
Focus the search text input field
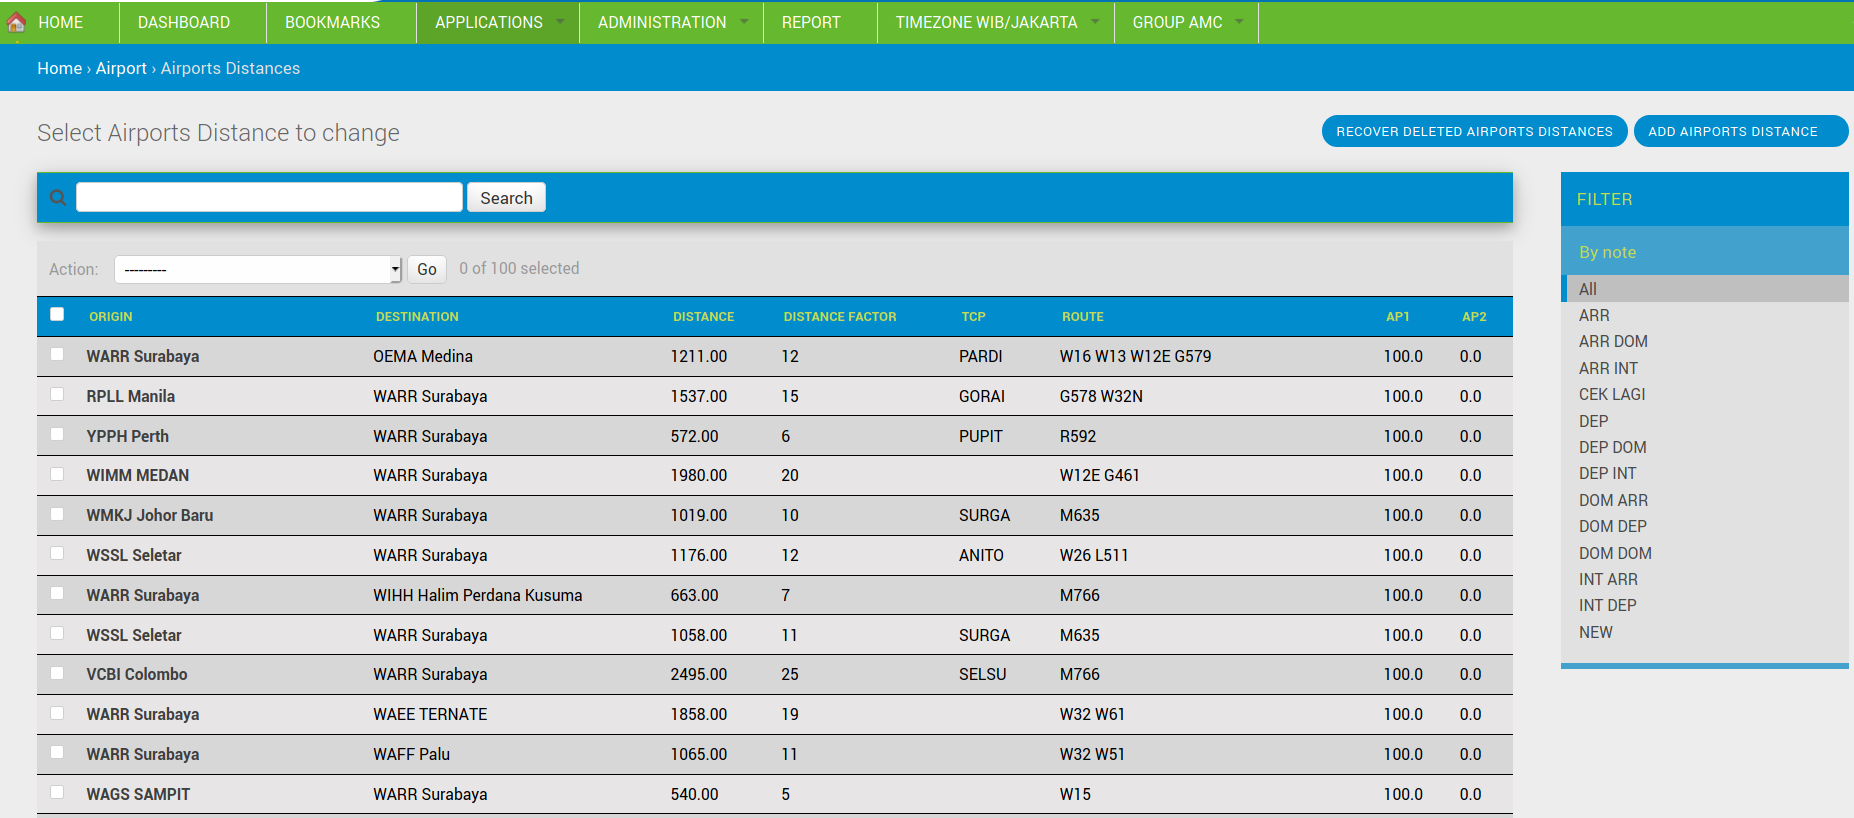click(269, 197)
